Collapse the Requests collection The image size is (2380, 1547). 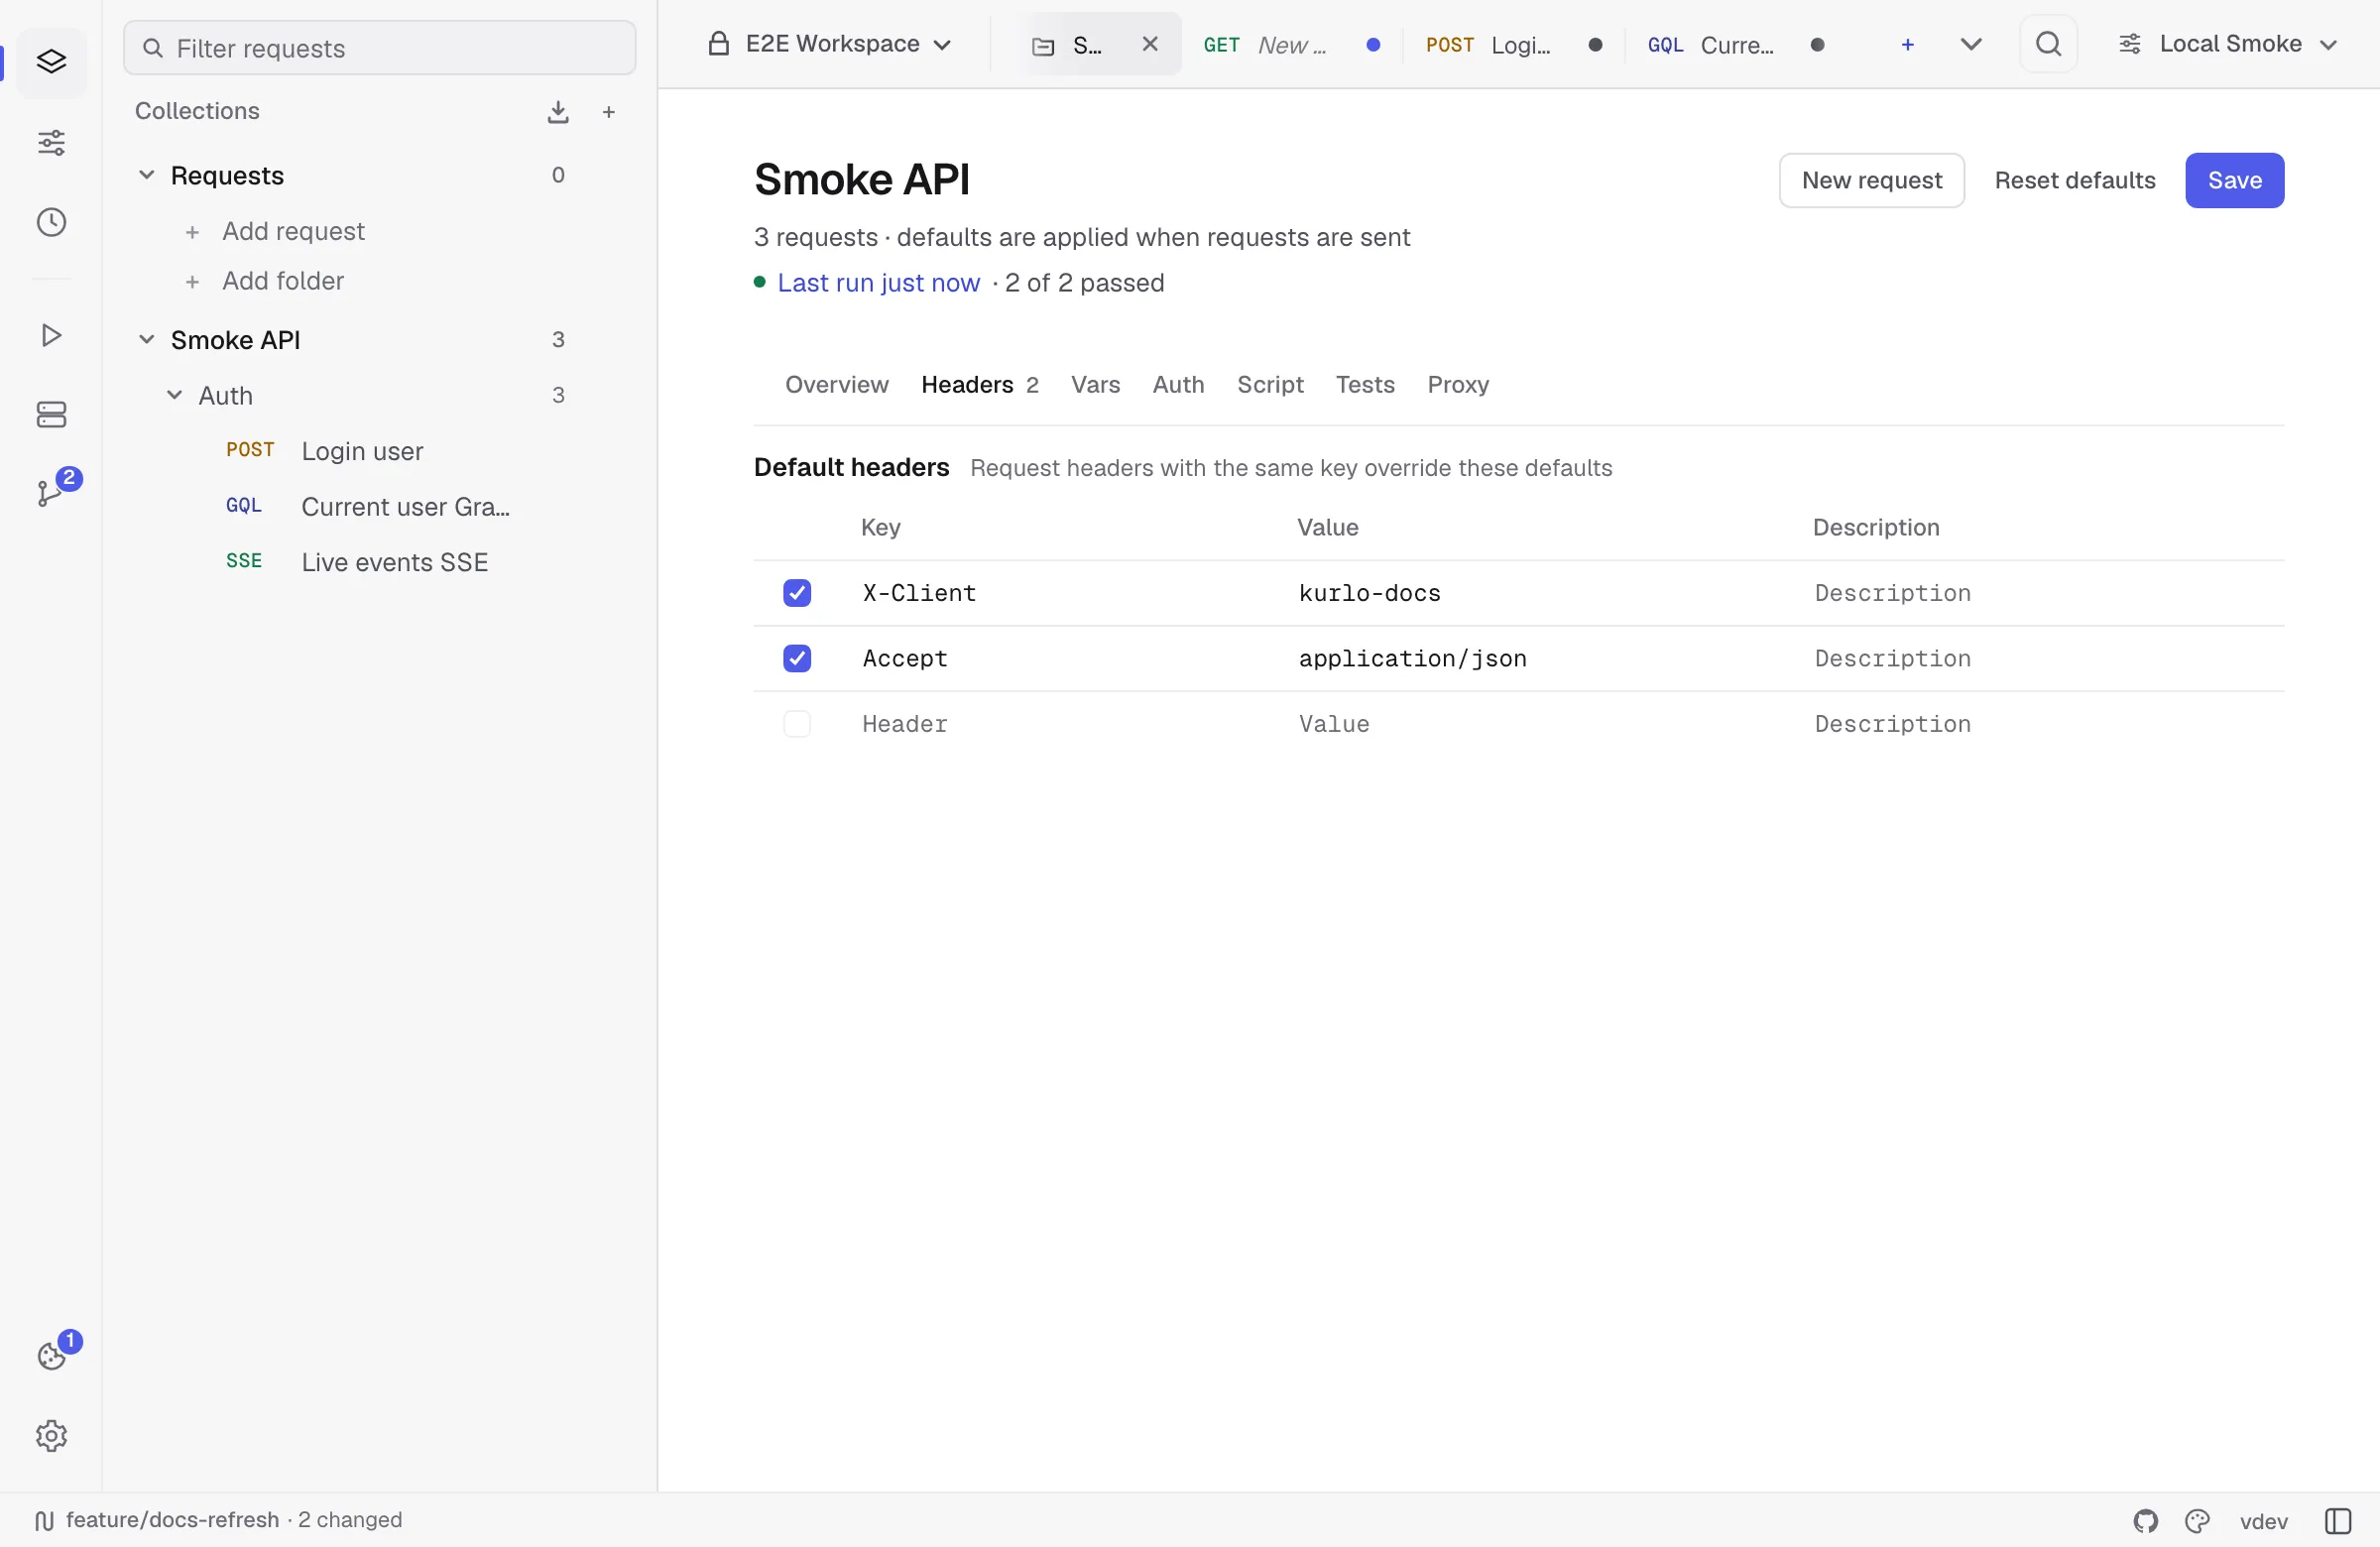(146, 175)
